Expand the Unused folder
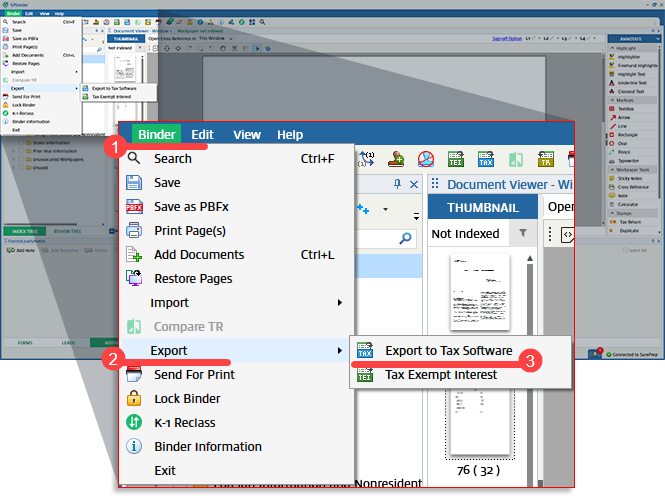 (x=14, y=168)
